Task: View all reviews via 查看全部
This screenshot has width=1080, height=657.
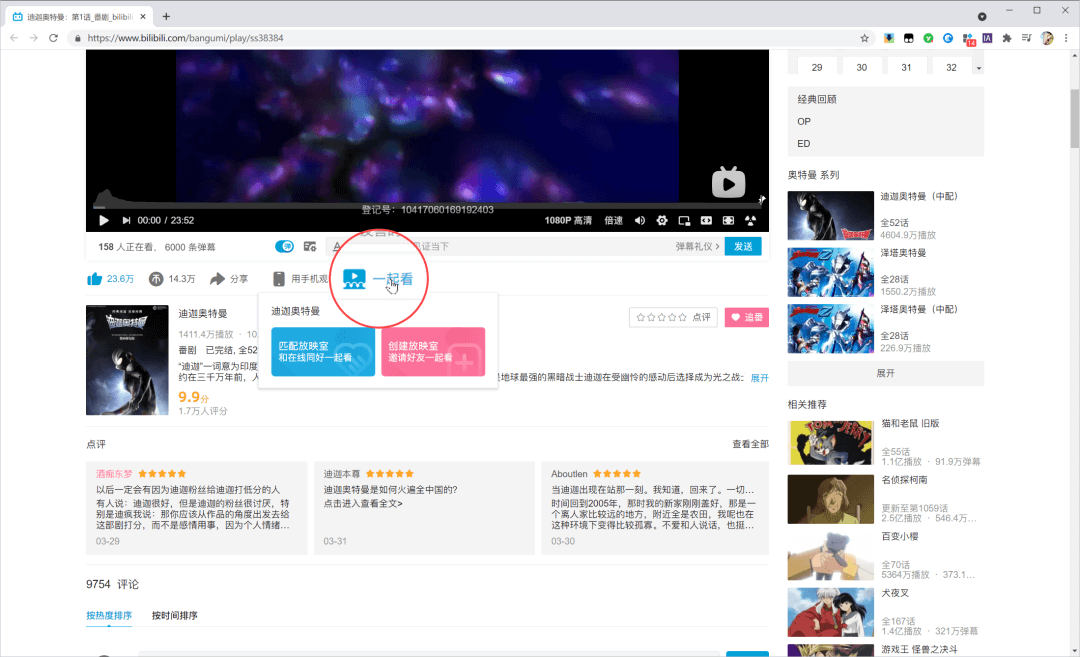Action: click(750, 444)
